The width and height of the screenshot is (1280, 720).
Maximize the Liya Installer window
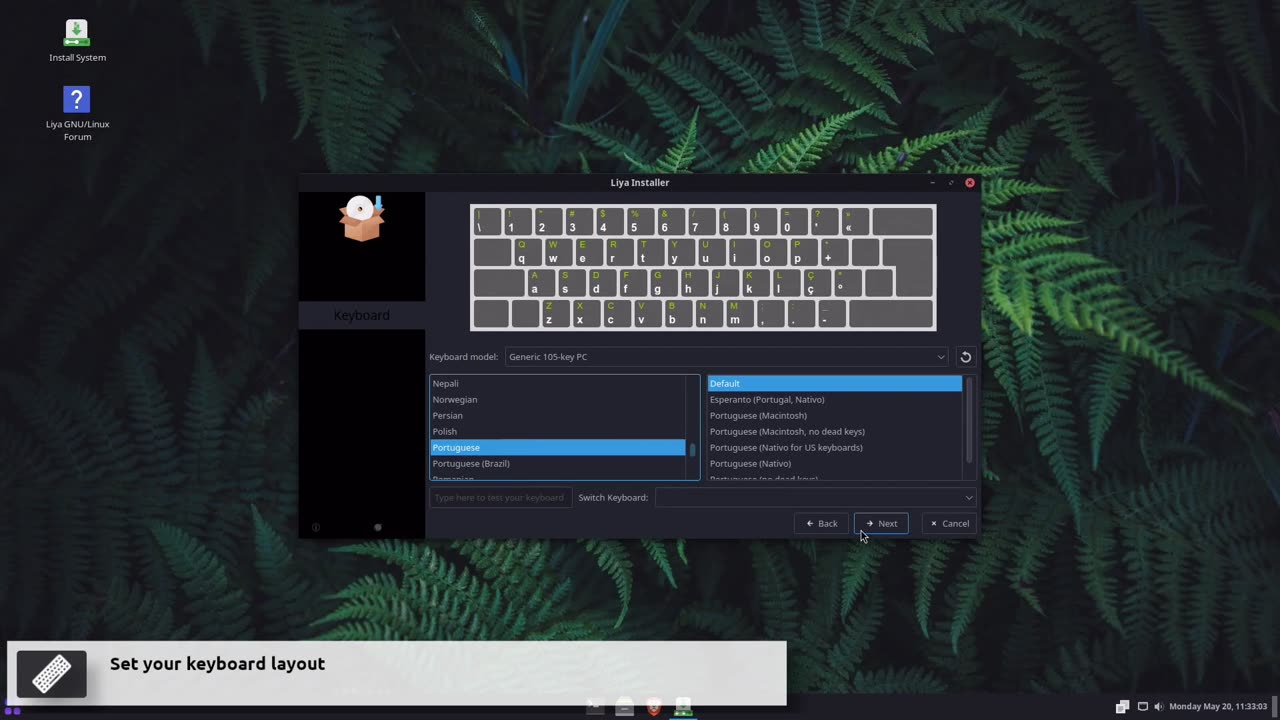(x=951, y=183)
